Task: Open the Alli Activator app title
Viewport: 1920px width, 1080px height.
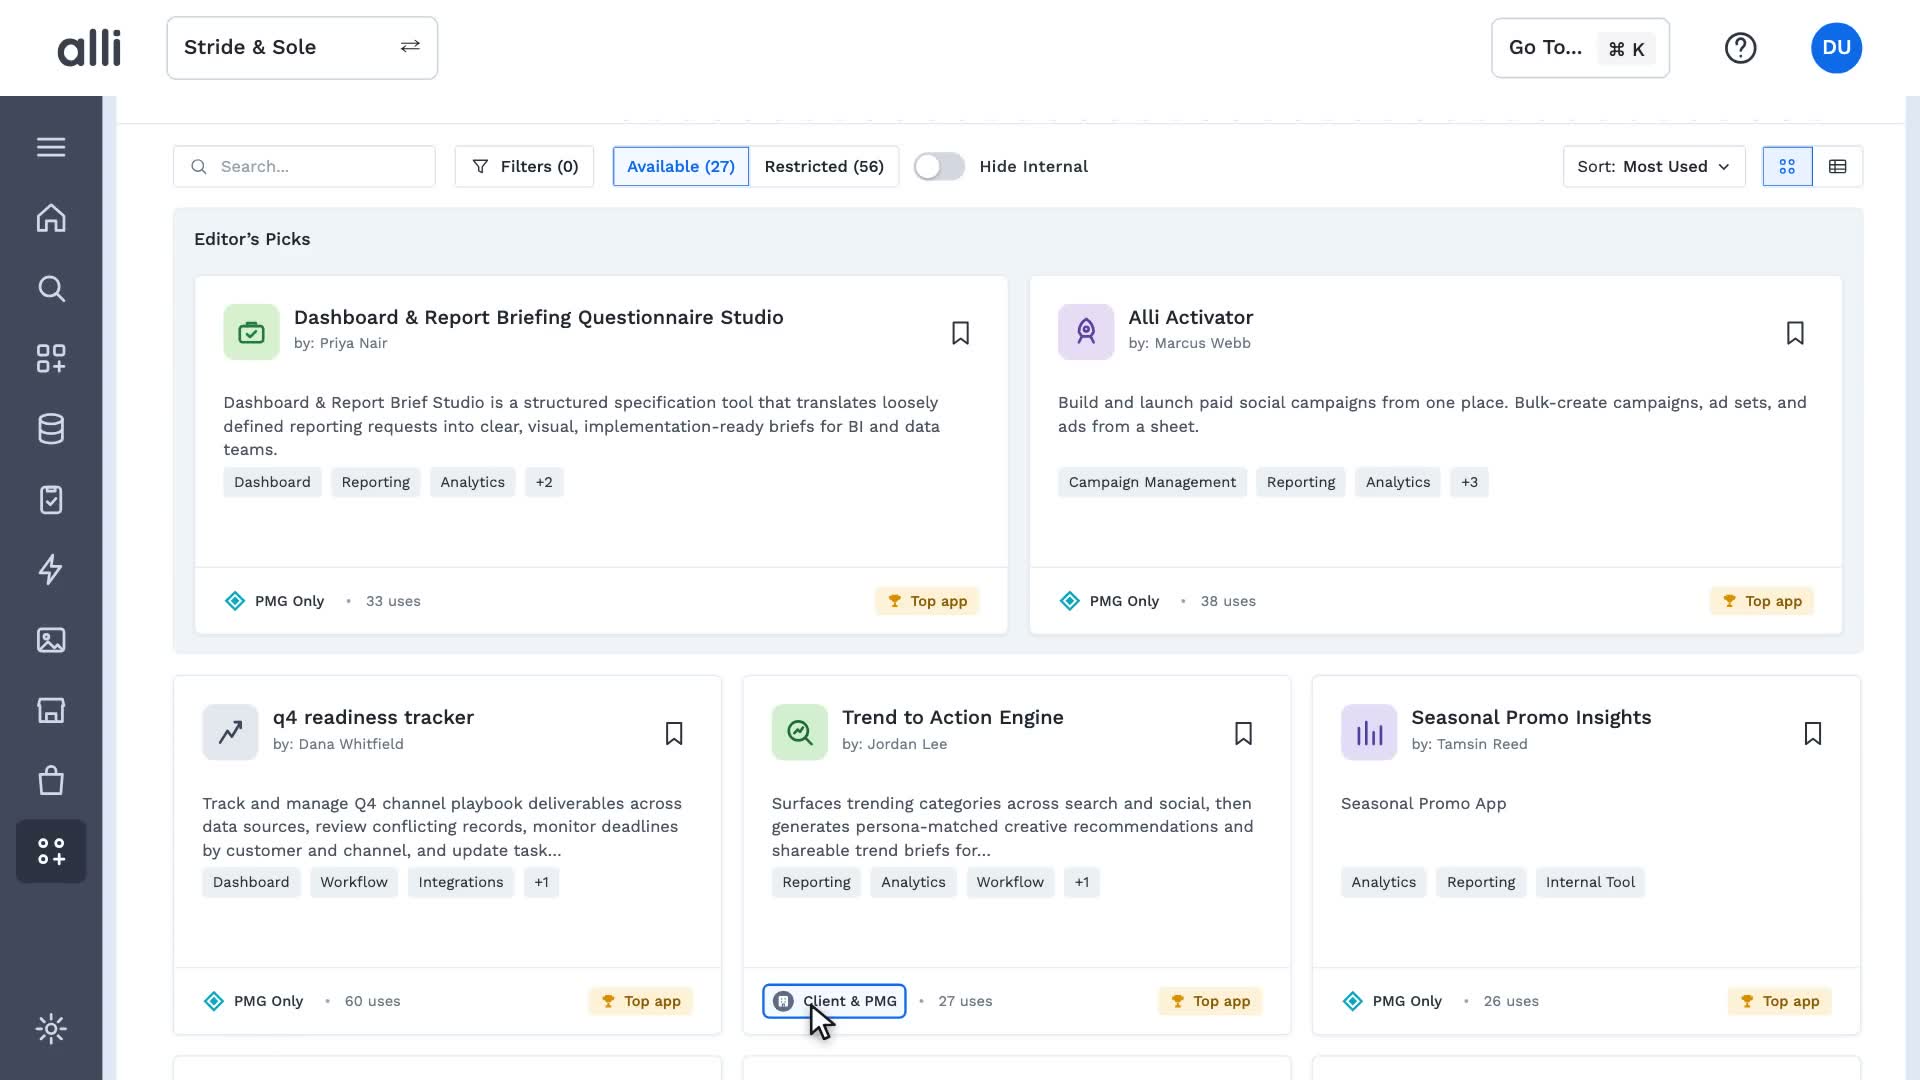Action: [1190, 317]
